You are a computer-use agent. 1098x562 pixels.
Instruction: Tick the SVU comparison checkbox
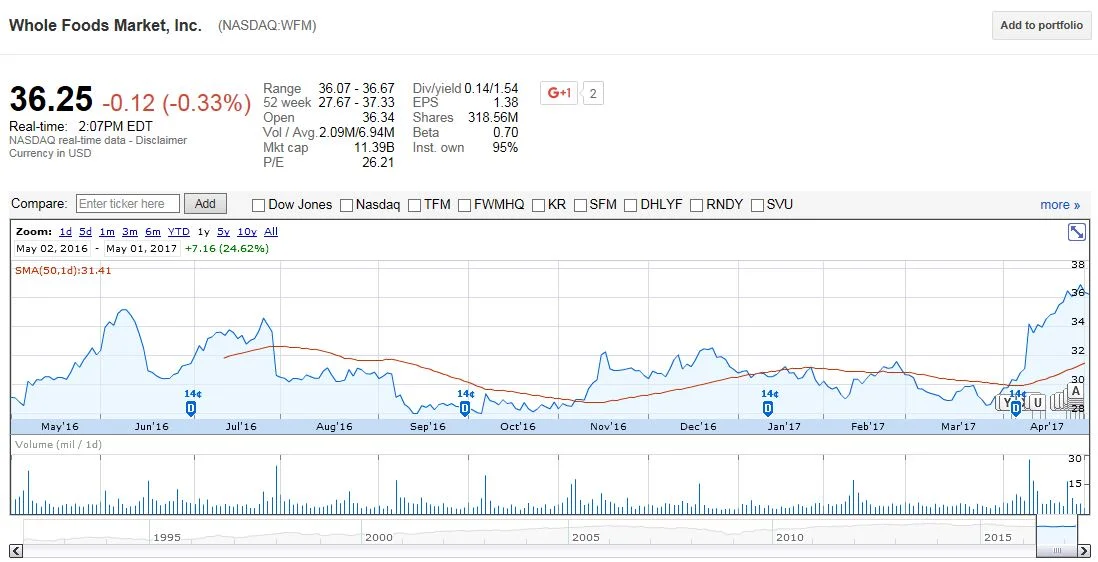pos(757,205)
